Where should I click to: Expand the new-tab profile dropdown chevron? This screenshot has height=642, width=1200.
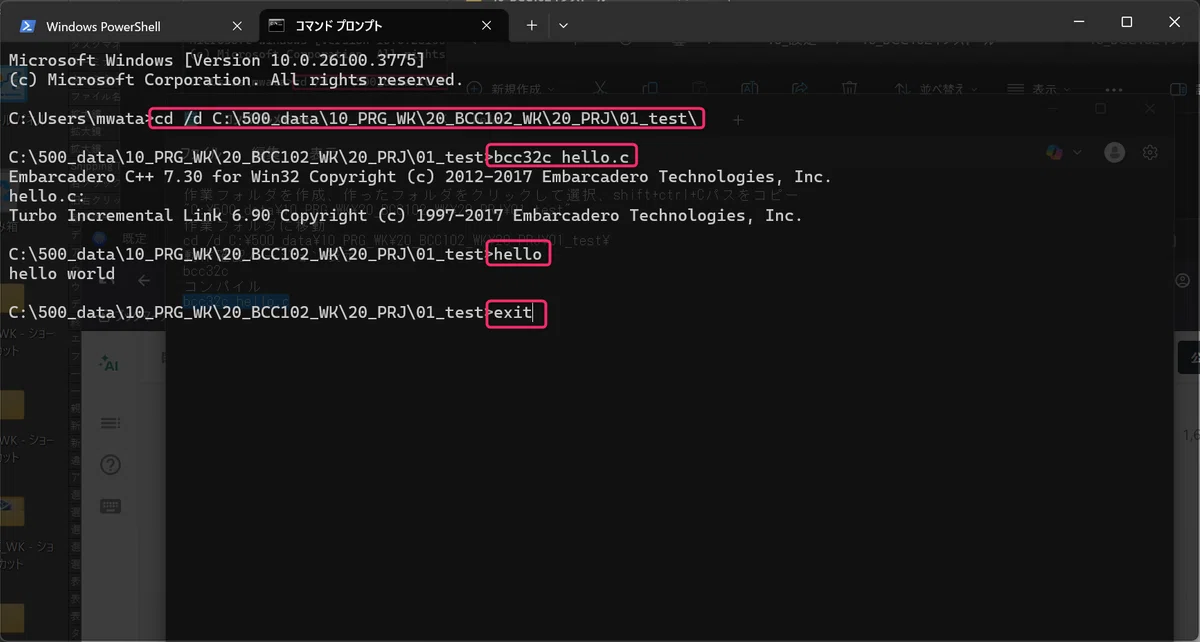click(x=564, y=26)
